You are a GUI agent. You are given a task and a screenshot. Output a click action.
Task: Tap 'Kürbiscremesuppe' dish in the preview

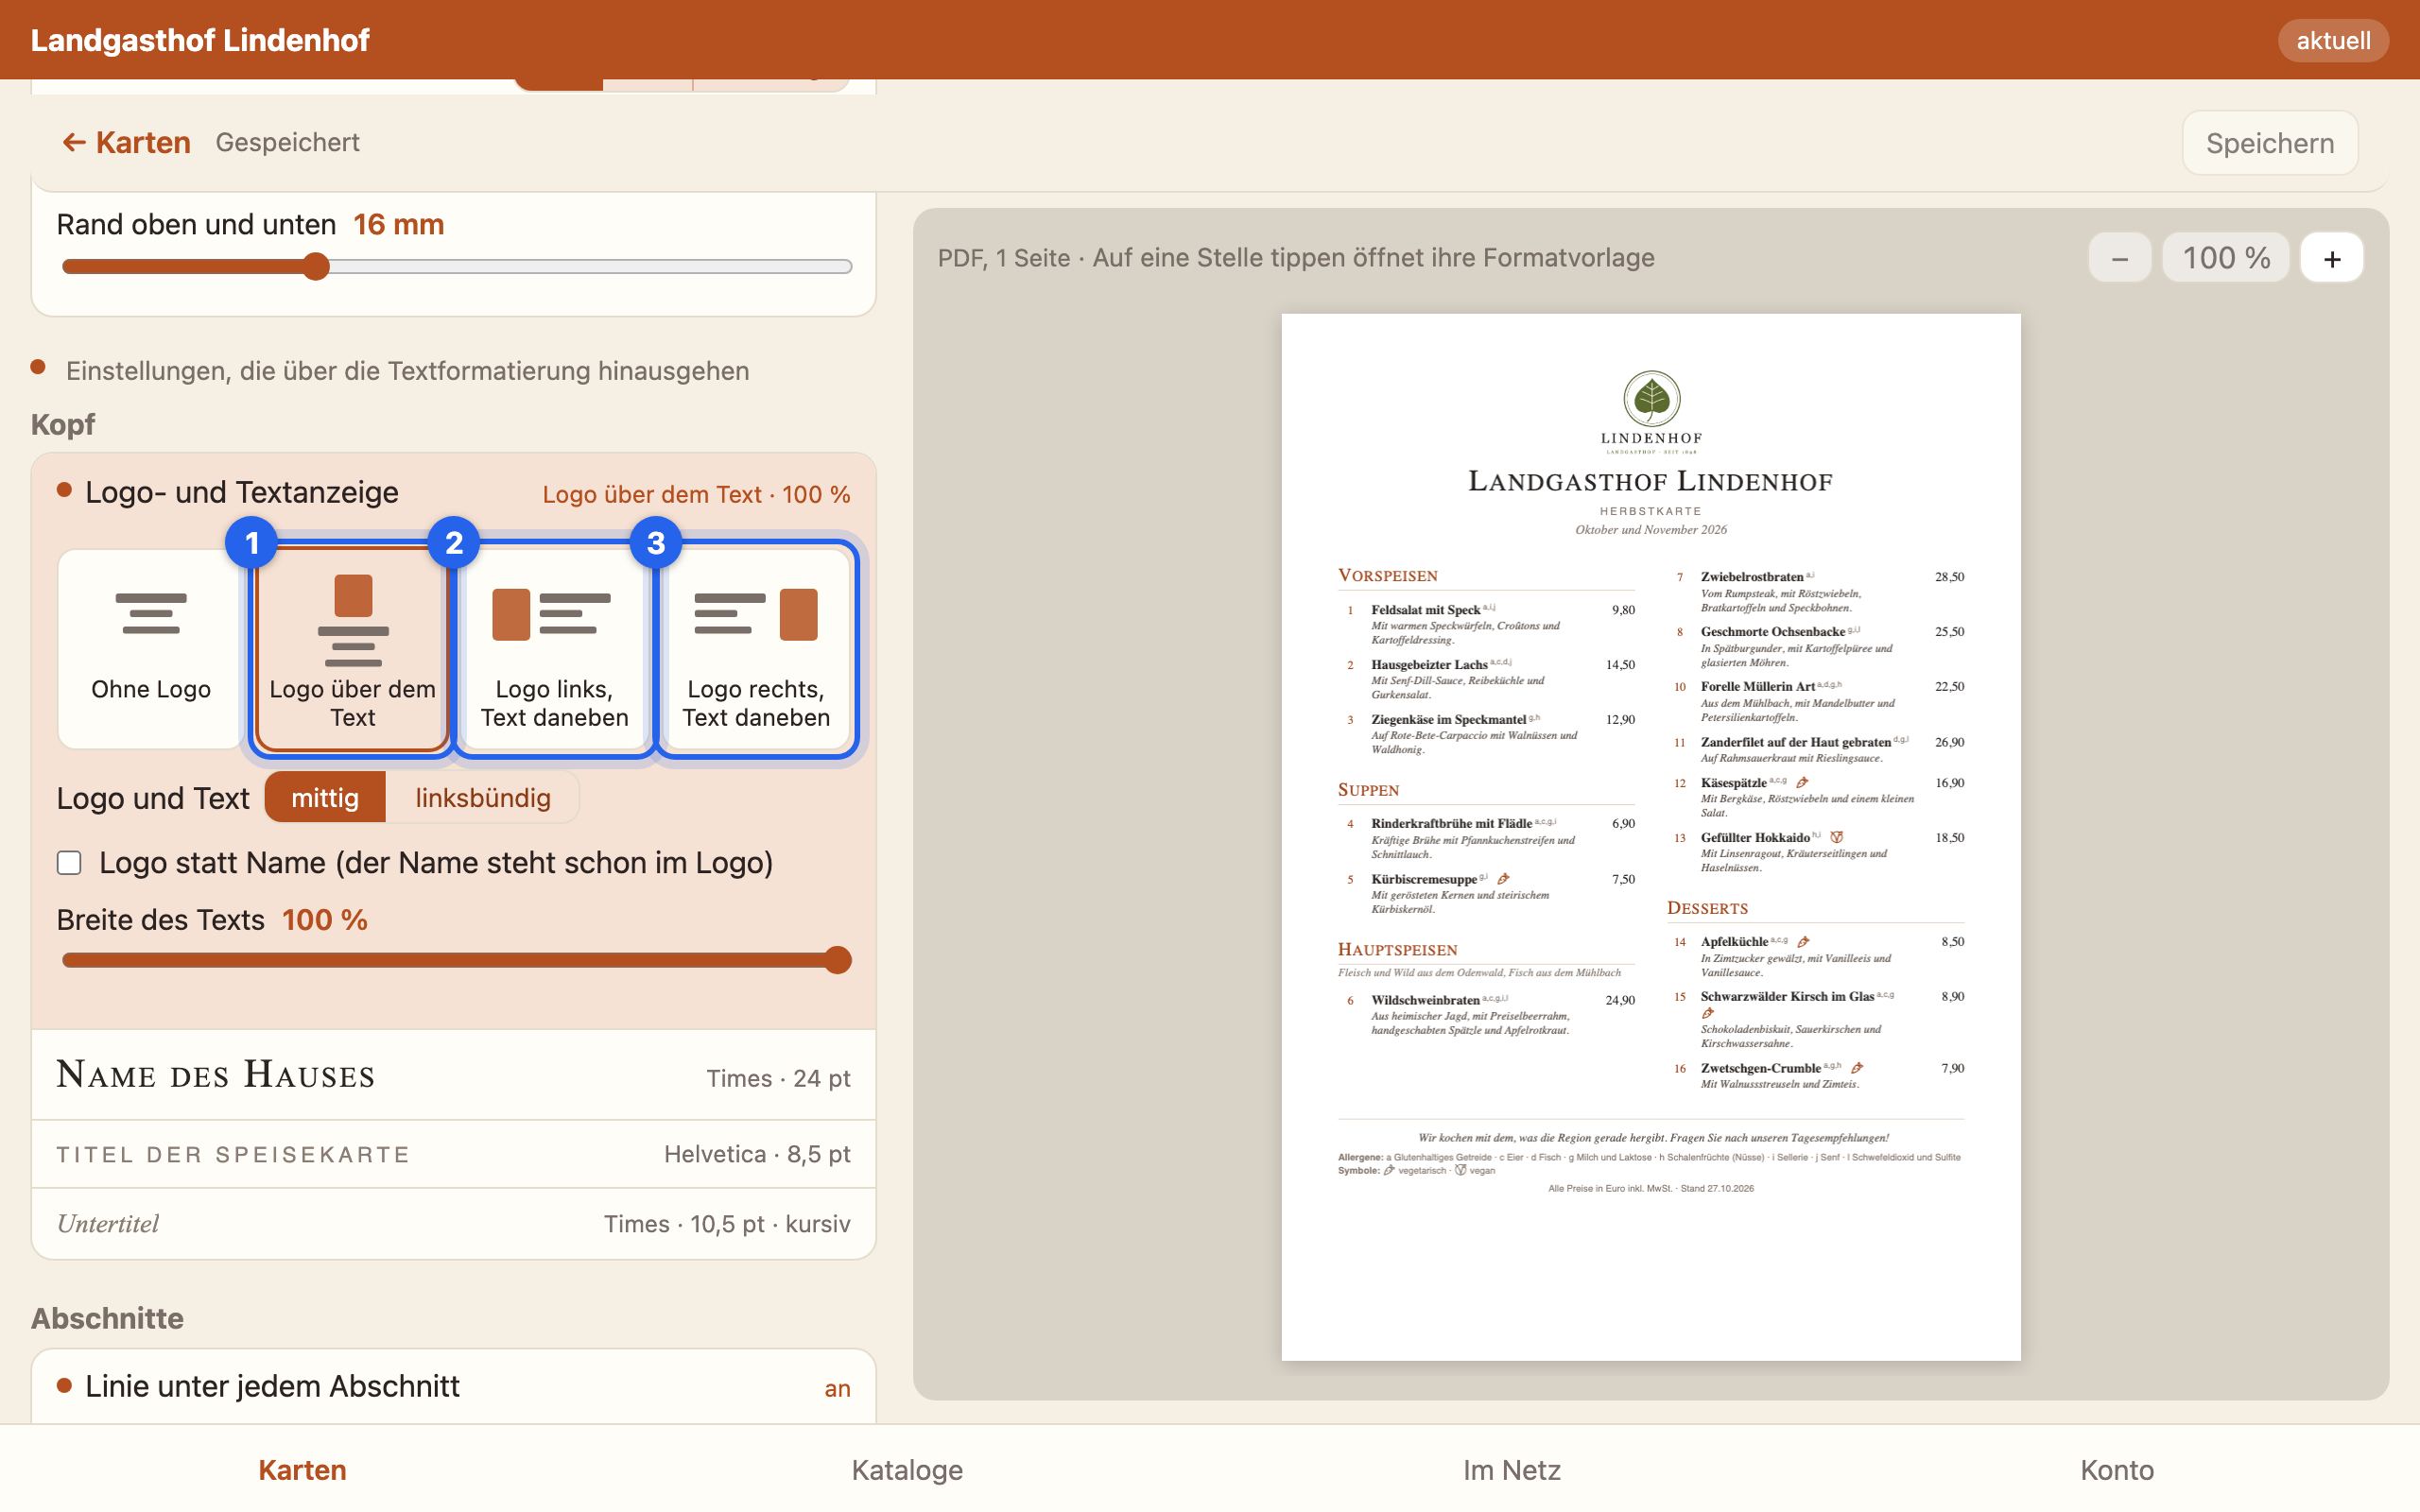coord(1424,879)
